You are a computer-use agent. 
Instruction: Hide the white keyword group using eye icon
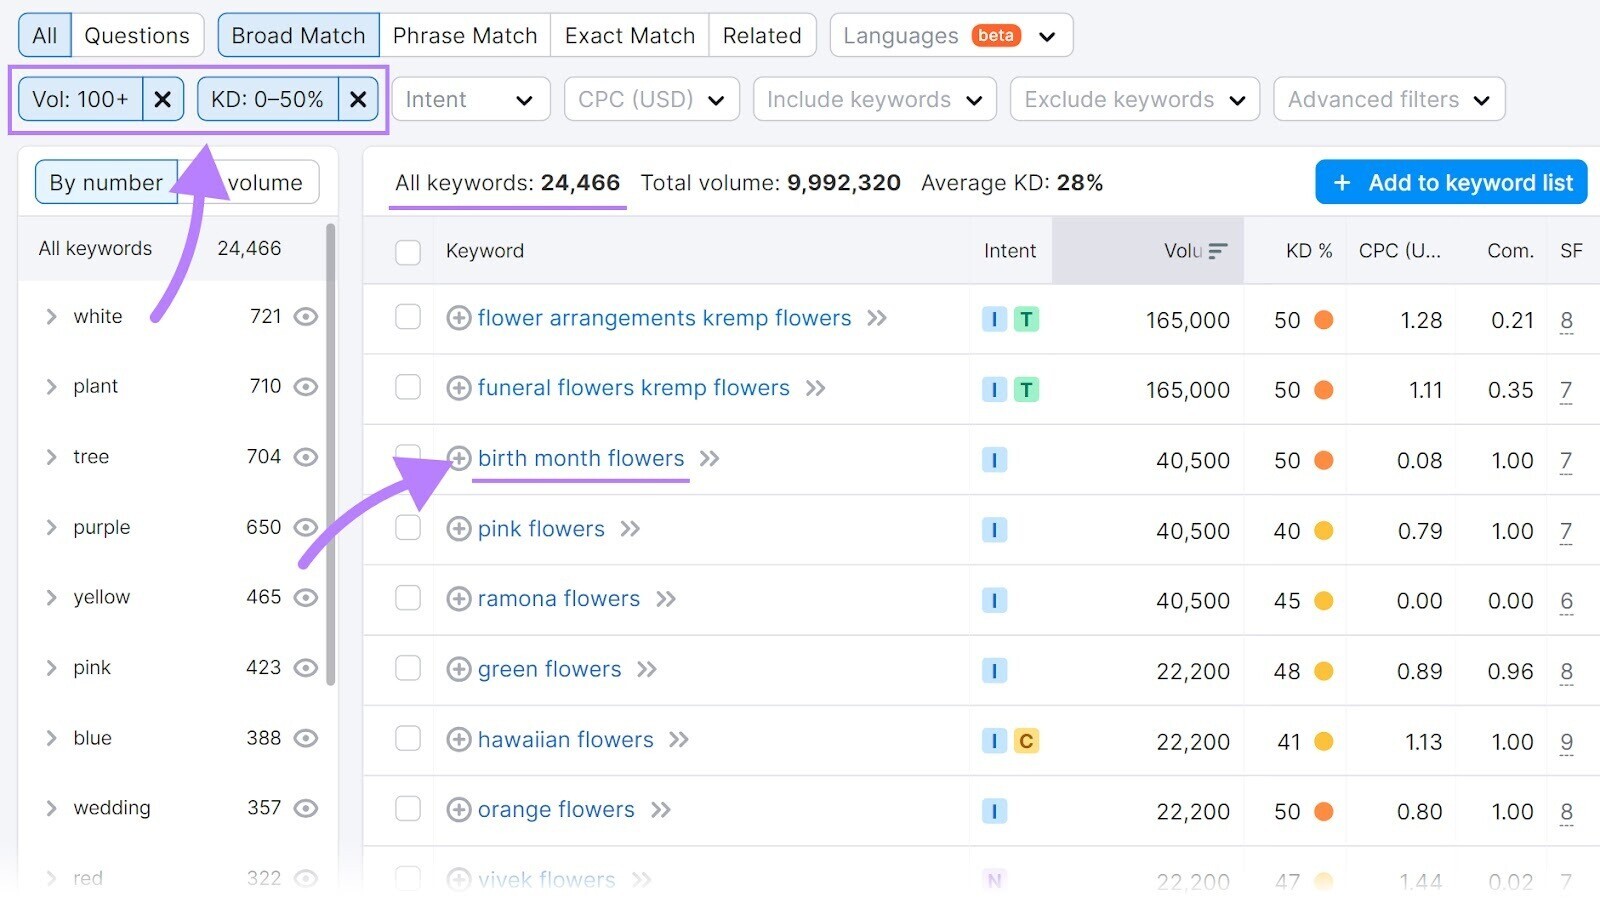tap(306, 316)
